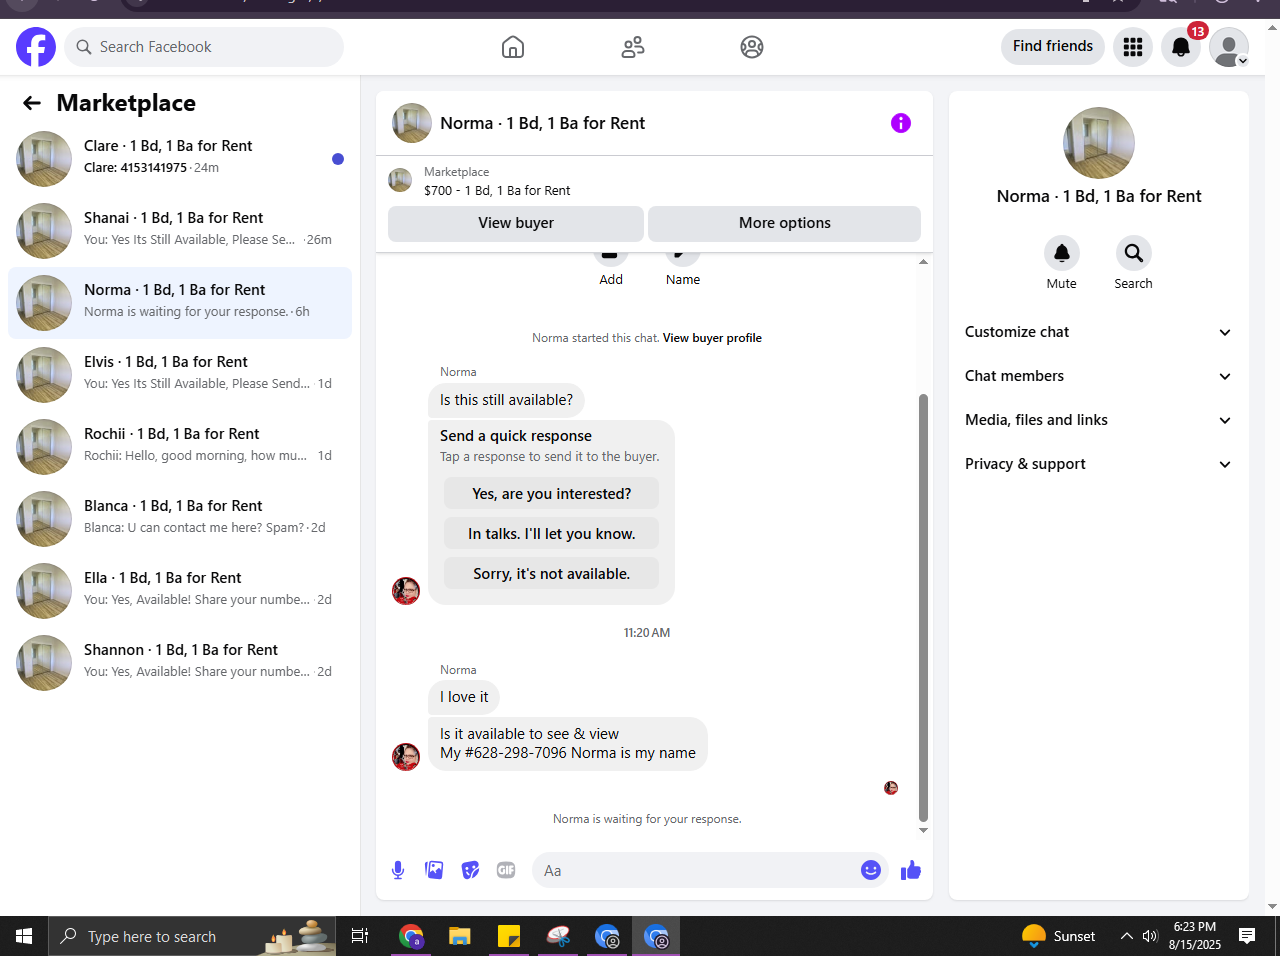Click Norma's message with phone number
Image resolution: width=1280 pixels, height=956 pixels.
(568, 744)
